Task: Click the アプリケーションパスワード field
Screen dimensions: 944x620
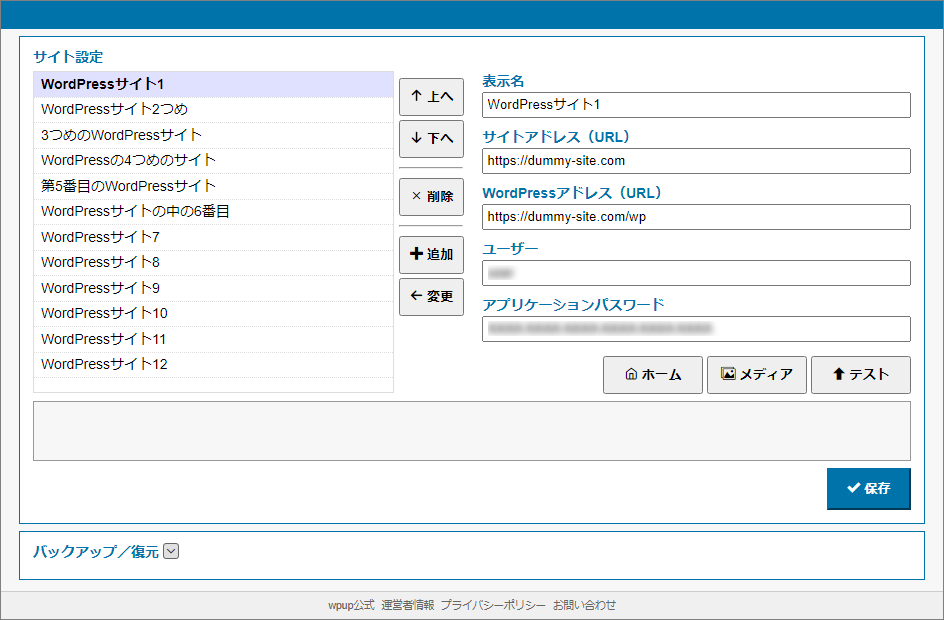Action: (696, 329)
